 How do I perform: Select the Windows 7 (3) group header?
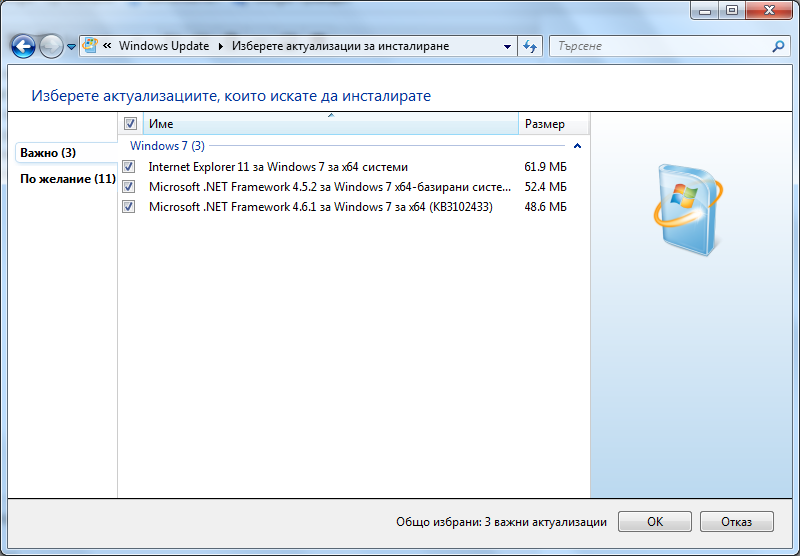point(167,146)
